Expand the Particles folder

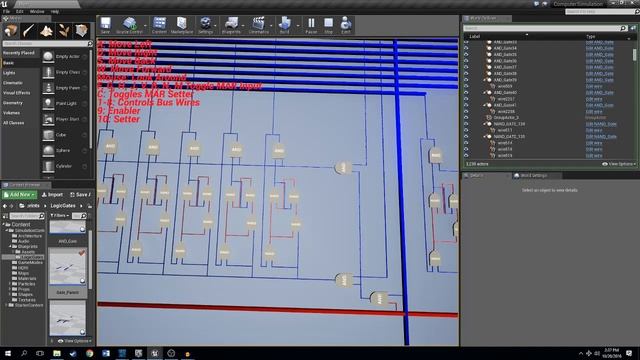point(11,284)
